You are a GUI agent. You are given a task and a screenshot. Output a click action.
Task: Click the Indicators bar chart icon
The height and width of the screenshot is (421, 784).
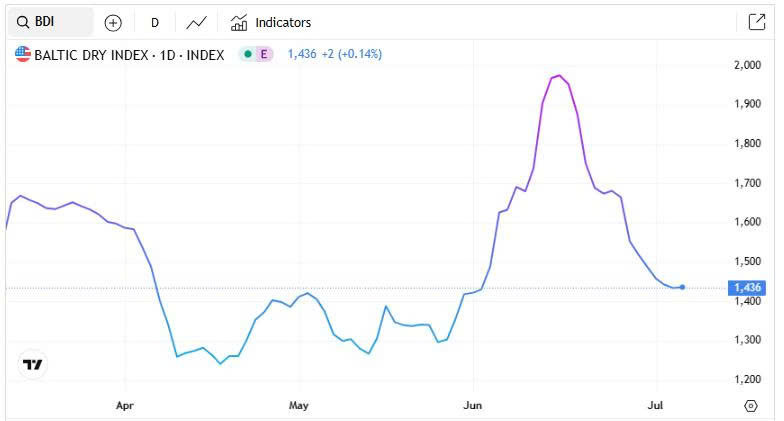point(238,22)
